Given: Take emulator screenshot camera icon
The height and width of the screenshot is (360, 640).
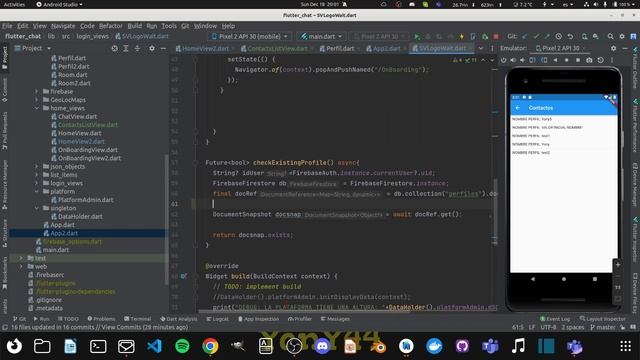Looking at the screenshot, I should coord(589,60).
